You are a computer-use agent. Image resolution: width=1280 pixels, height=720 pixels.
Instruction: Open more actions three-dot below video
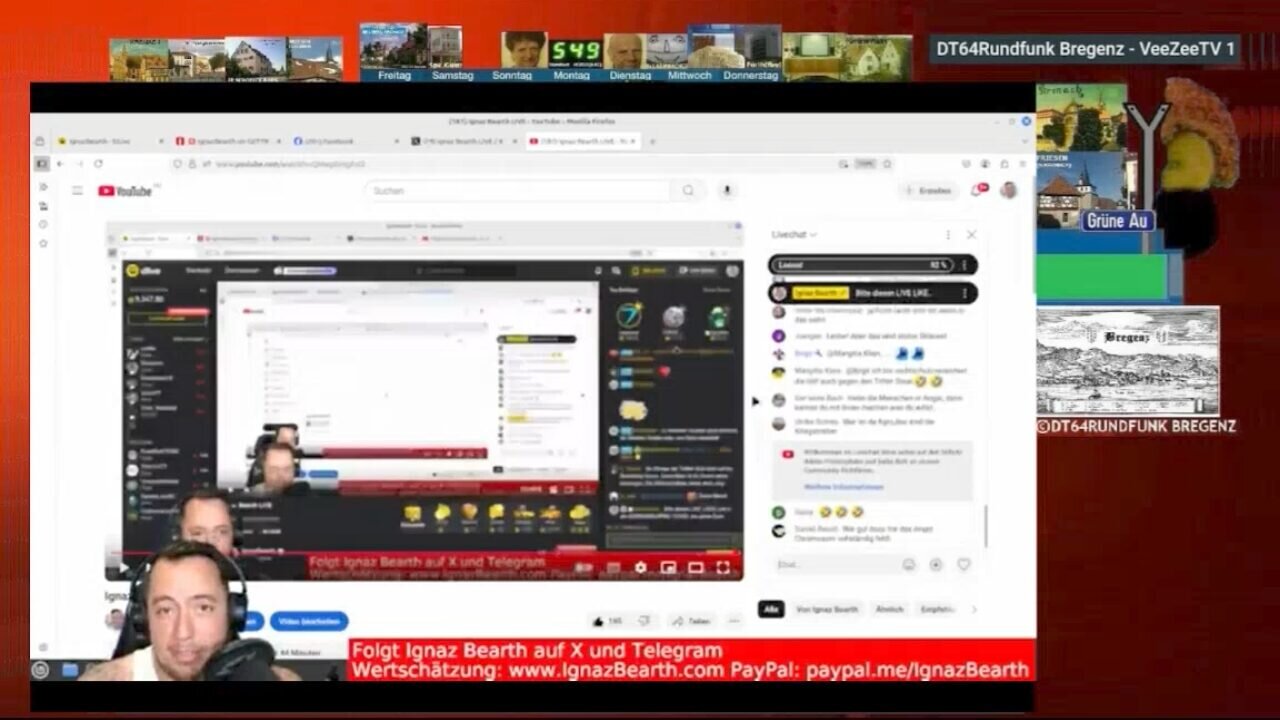point(735,621)
